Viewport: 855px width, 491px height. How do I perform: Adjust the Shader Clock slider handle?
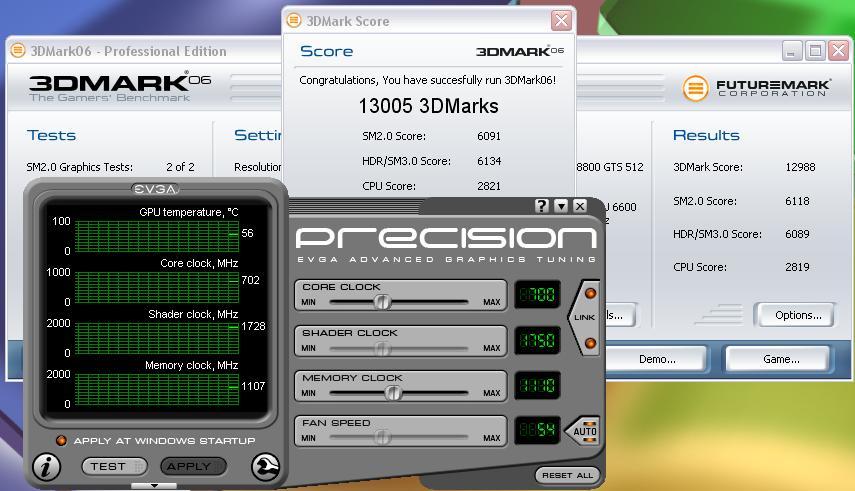coord(383,348)
